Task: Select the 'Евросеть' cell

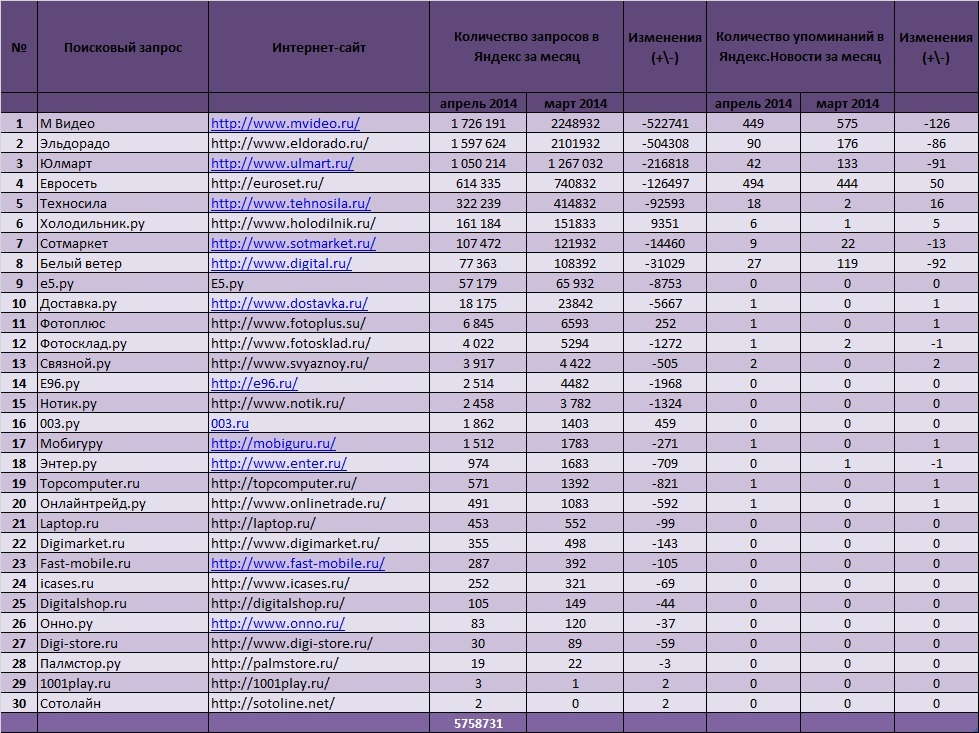Action: (x=123, y=184)
